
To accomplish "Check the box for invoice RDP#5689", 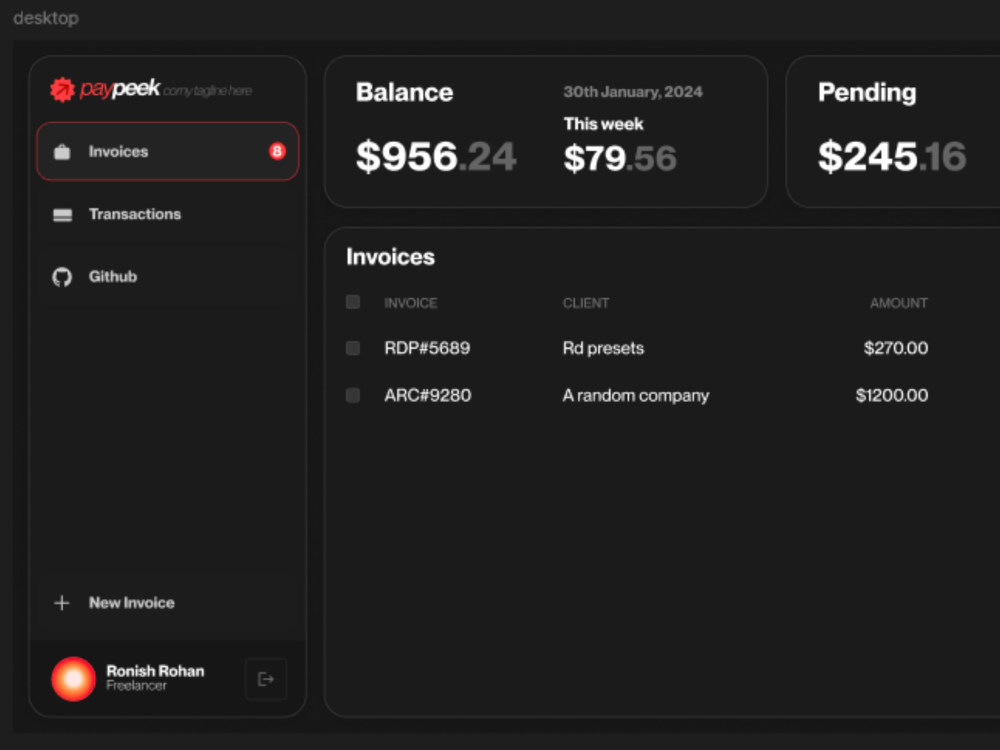I will point(353,348).
